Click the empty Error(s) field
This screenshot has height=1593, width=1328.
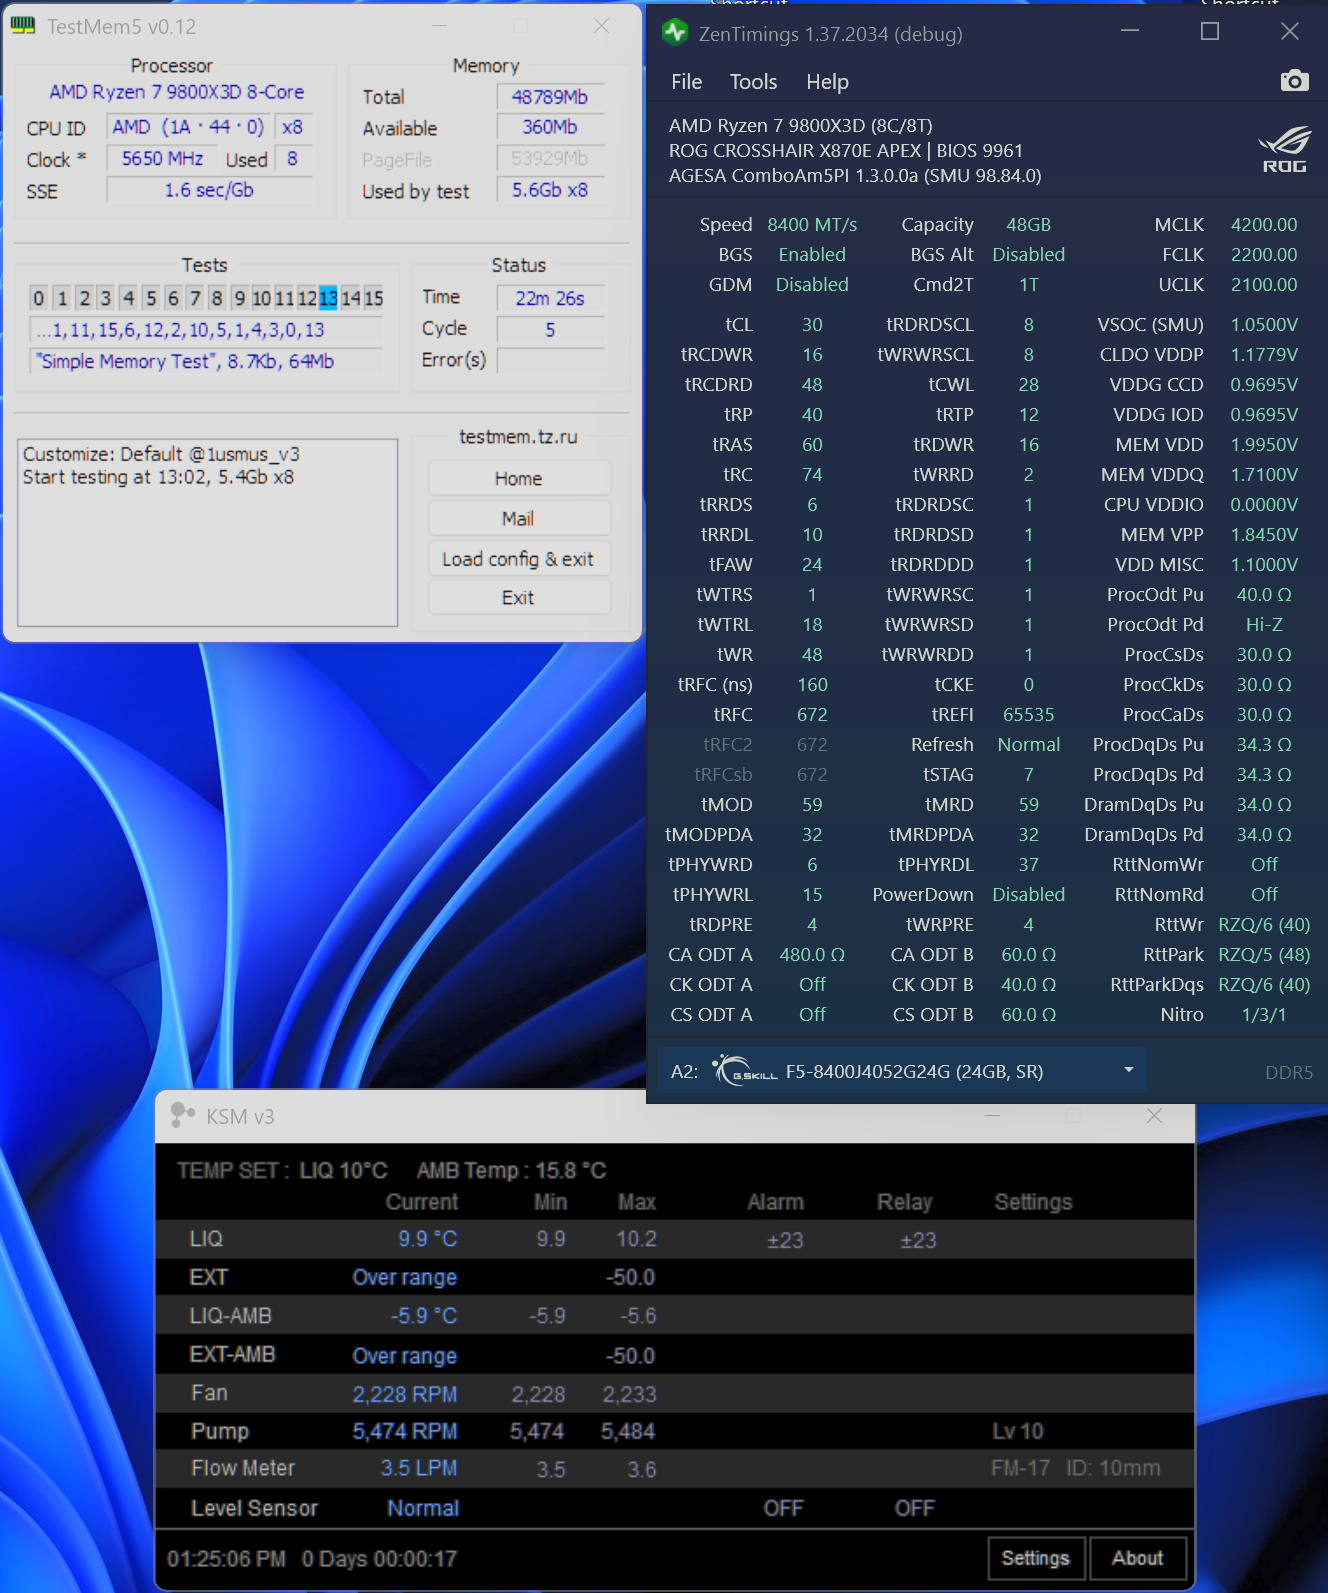(x=550, y=360)
